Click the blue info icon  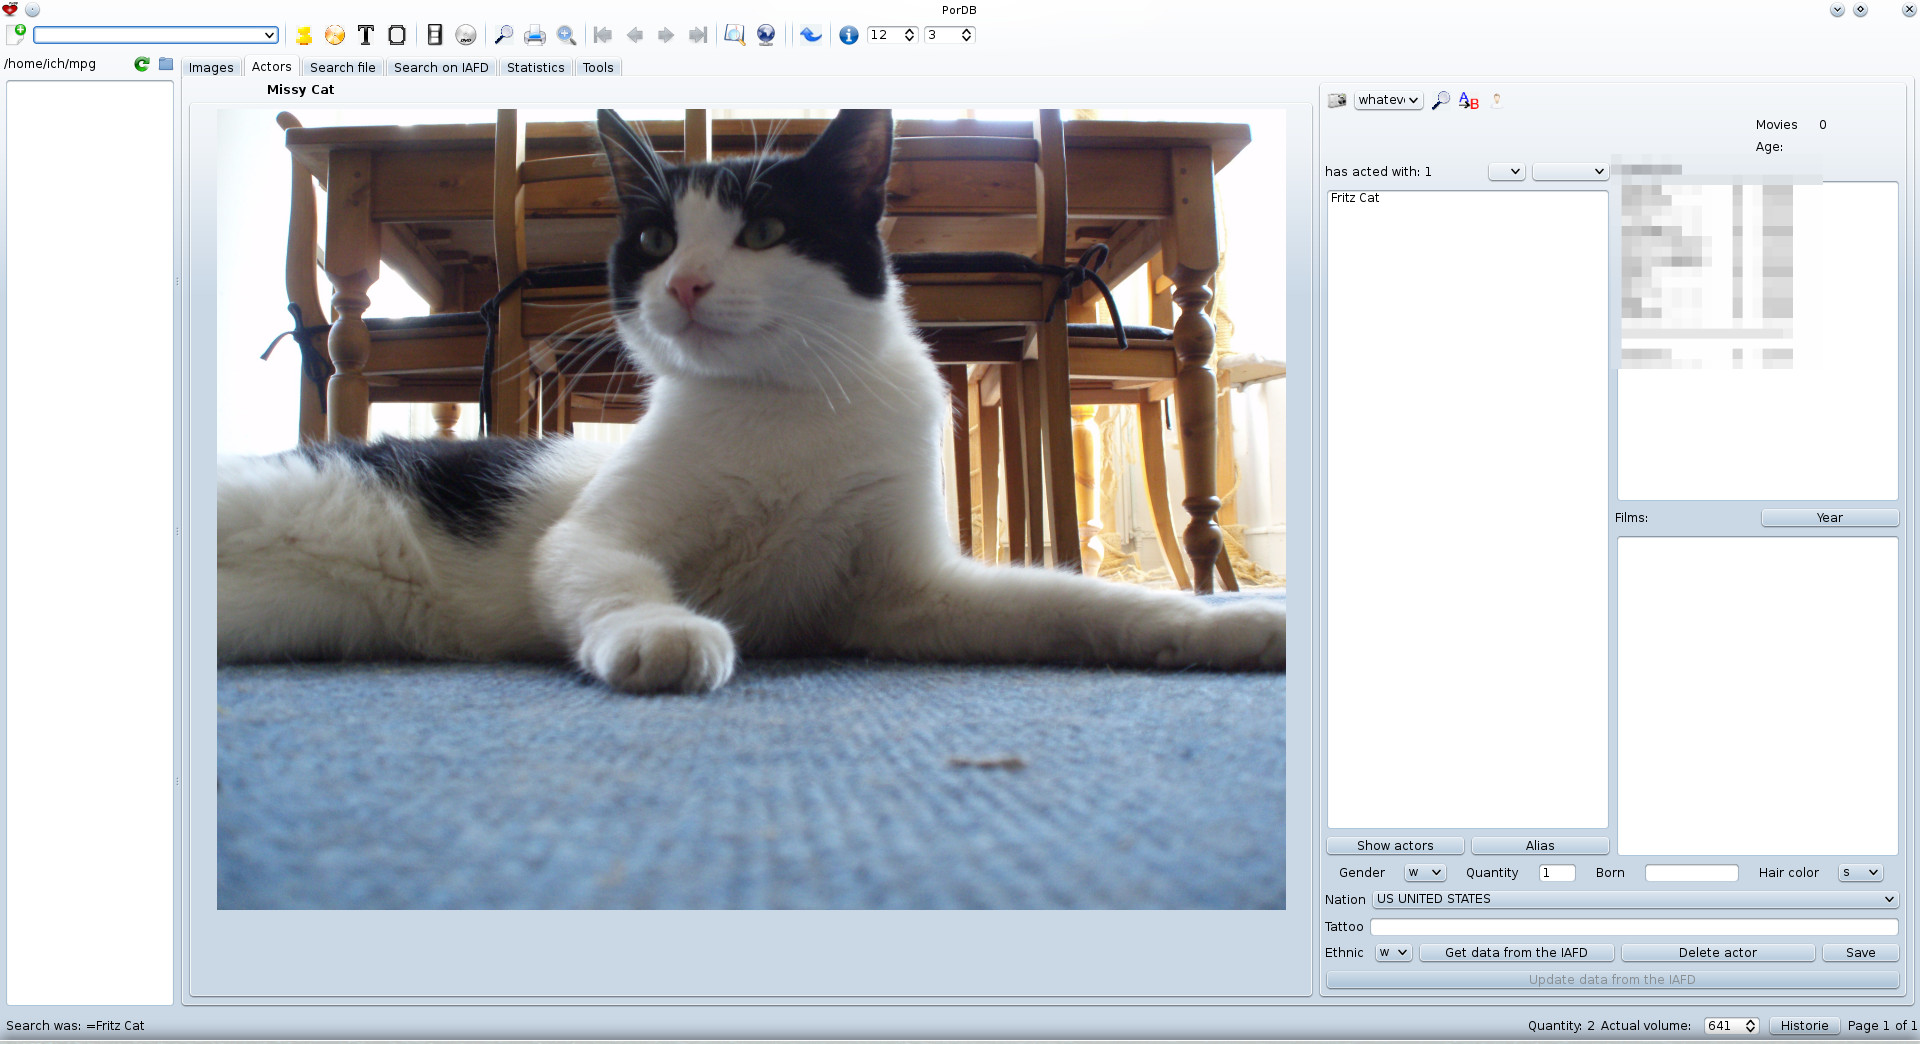[848, 35]
